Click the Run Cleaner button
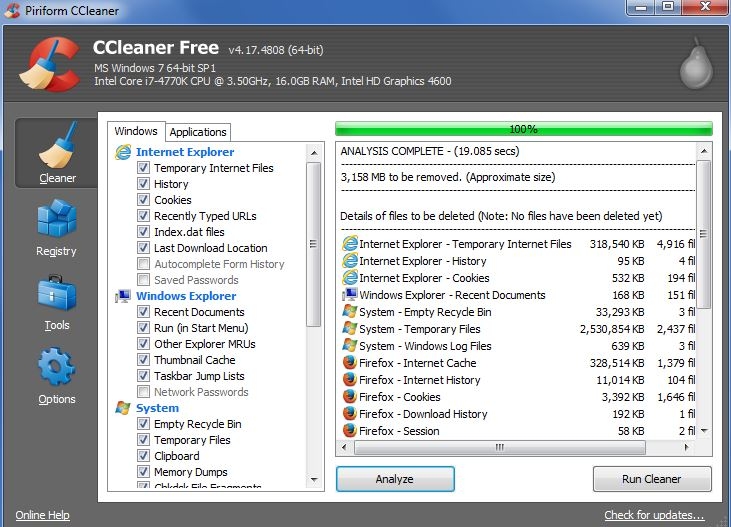 [x=652, y=479]
